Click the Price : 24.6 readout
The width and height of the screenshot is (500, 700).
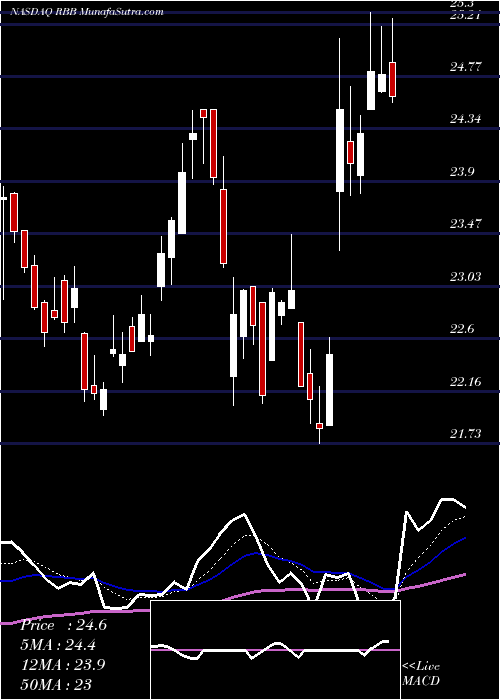(63, 625)
